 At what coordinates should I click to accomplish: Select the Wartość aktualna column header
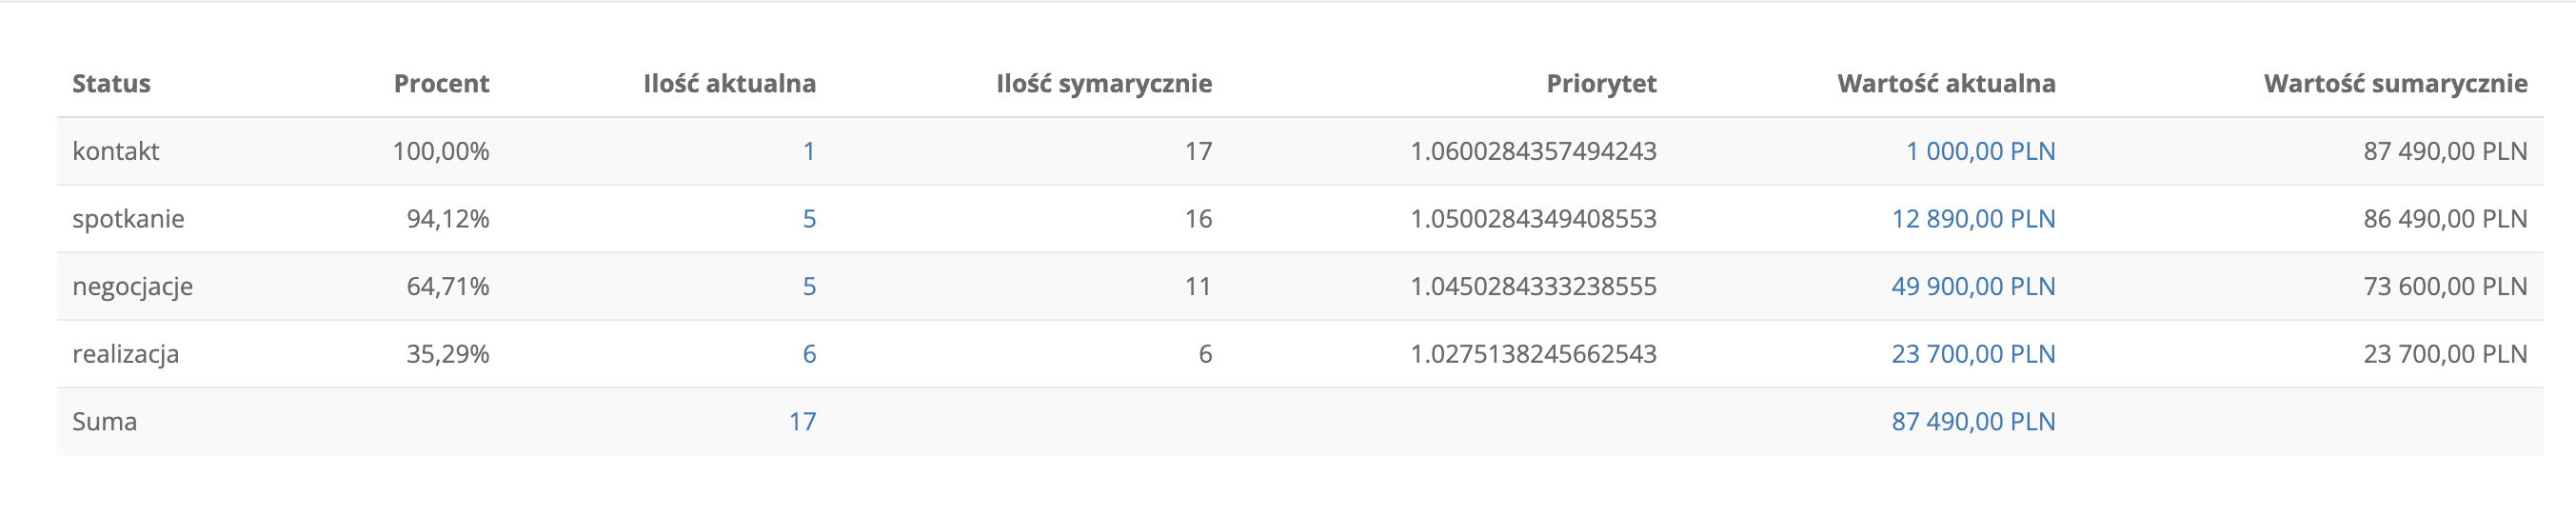1946,83
